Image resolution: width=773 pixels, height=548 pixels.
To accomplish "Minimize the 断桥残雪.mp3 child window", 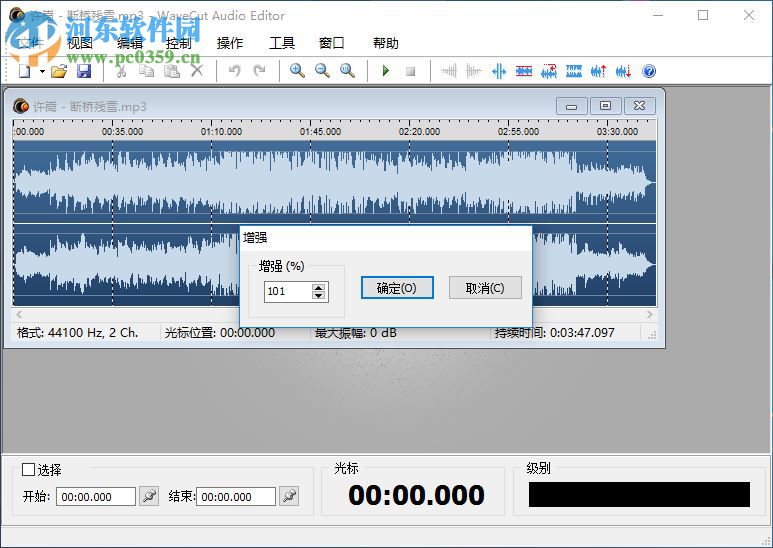I will [571, 106].
